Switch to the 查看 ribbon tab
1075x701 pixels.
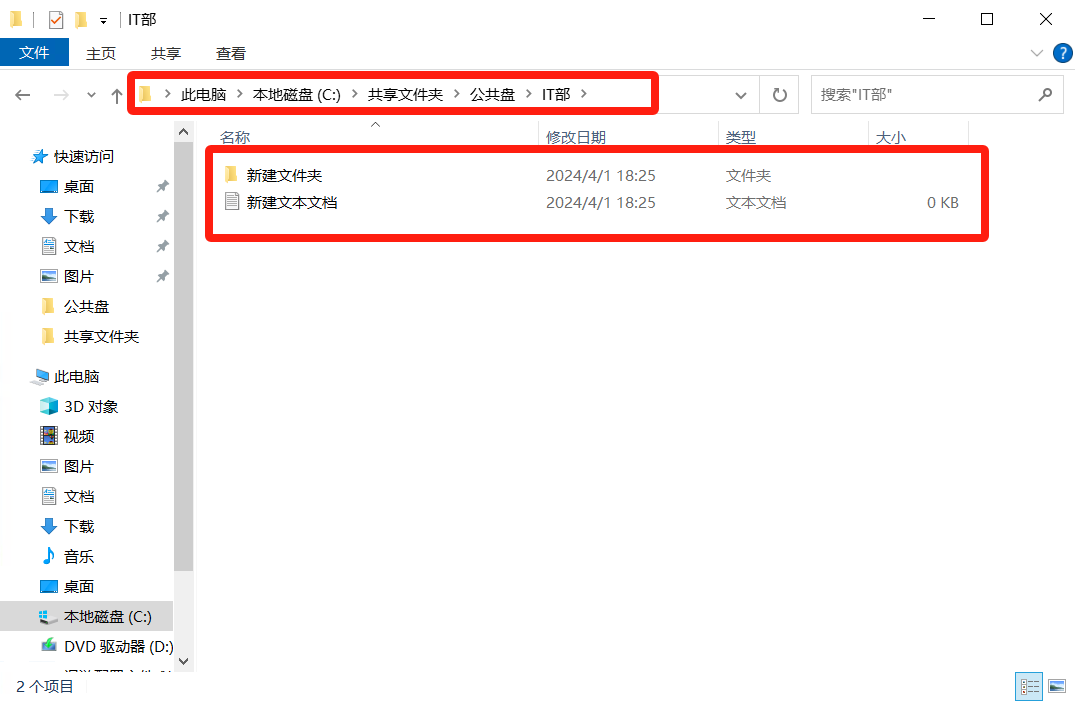point(230,53)
